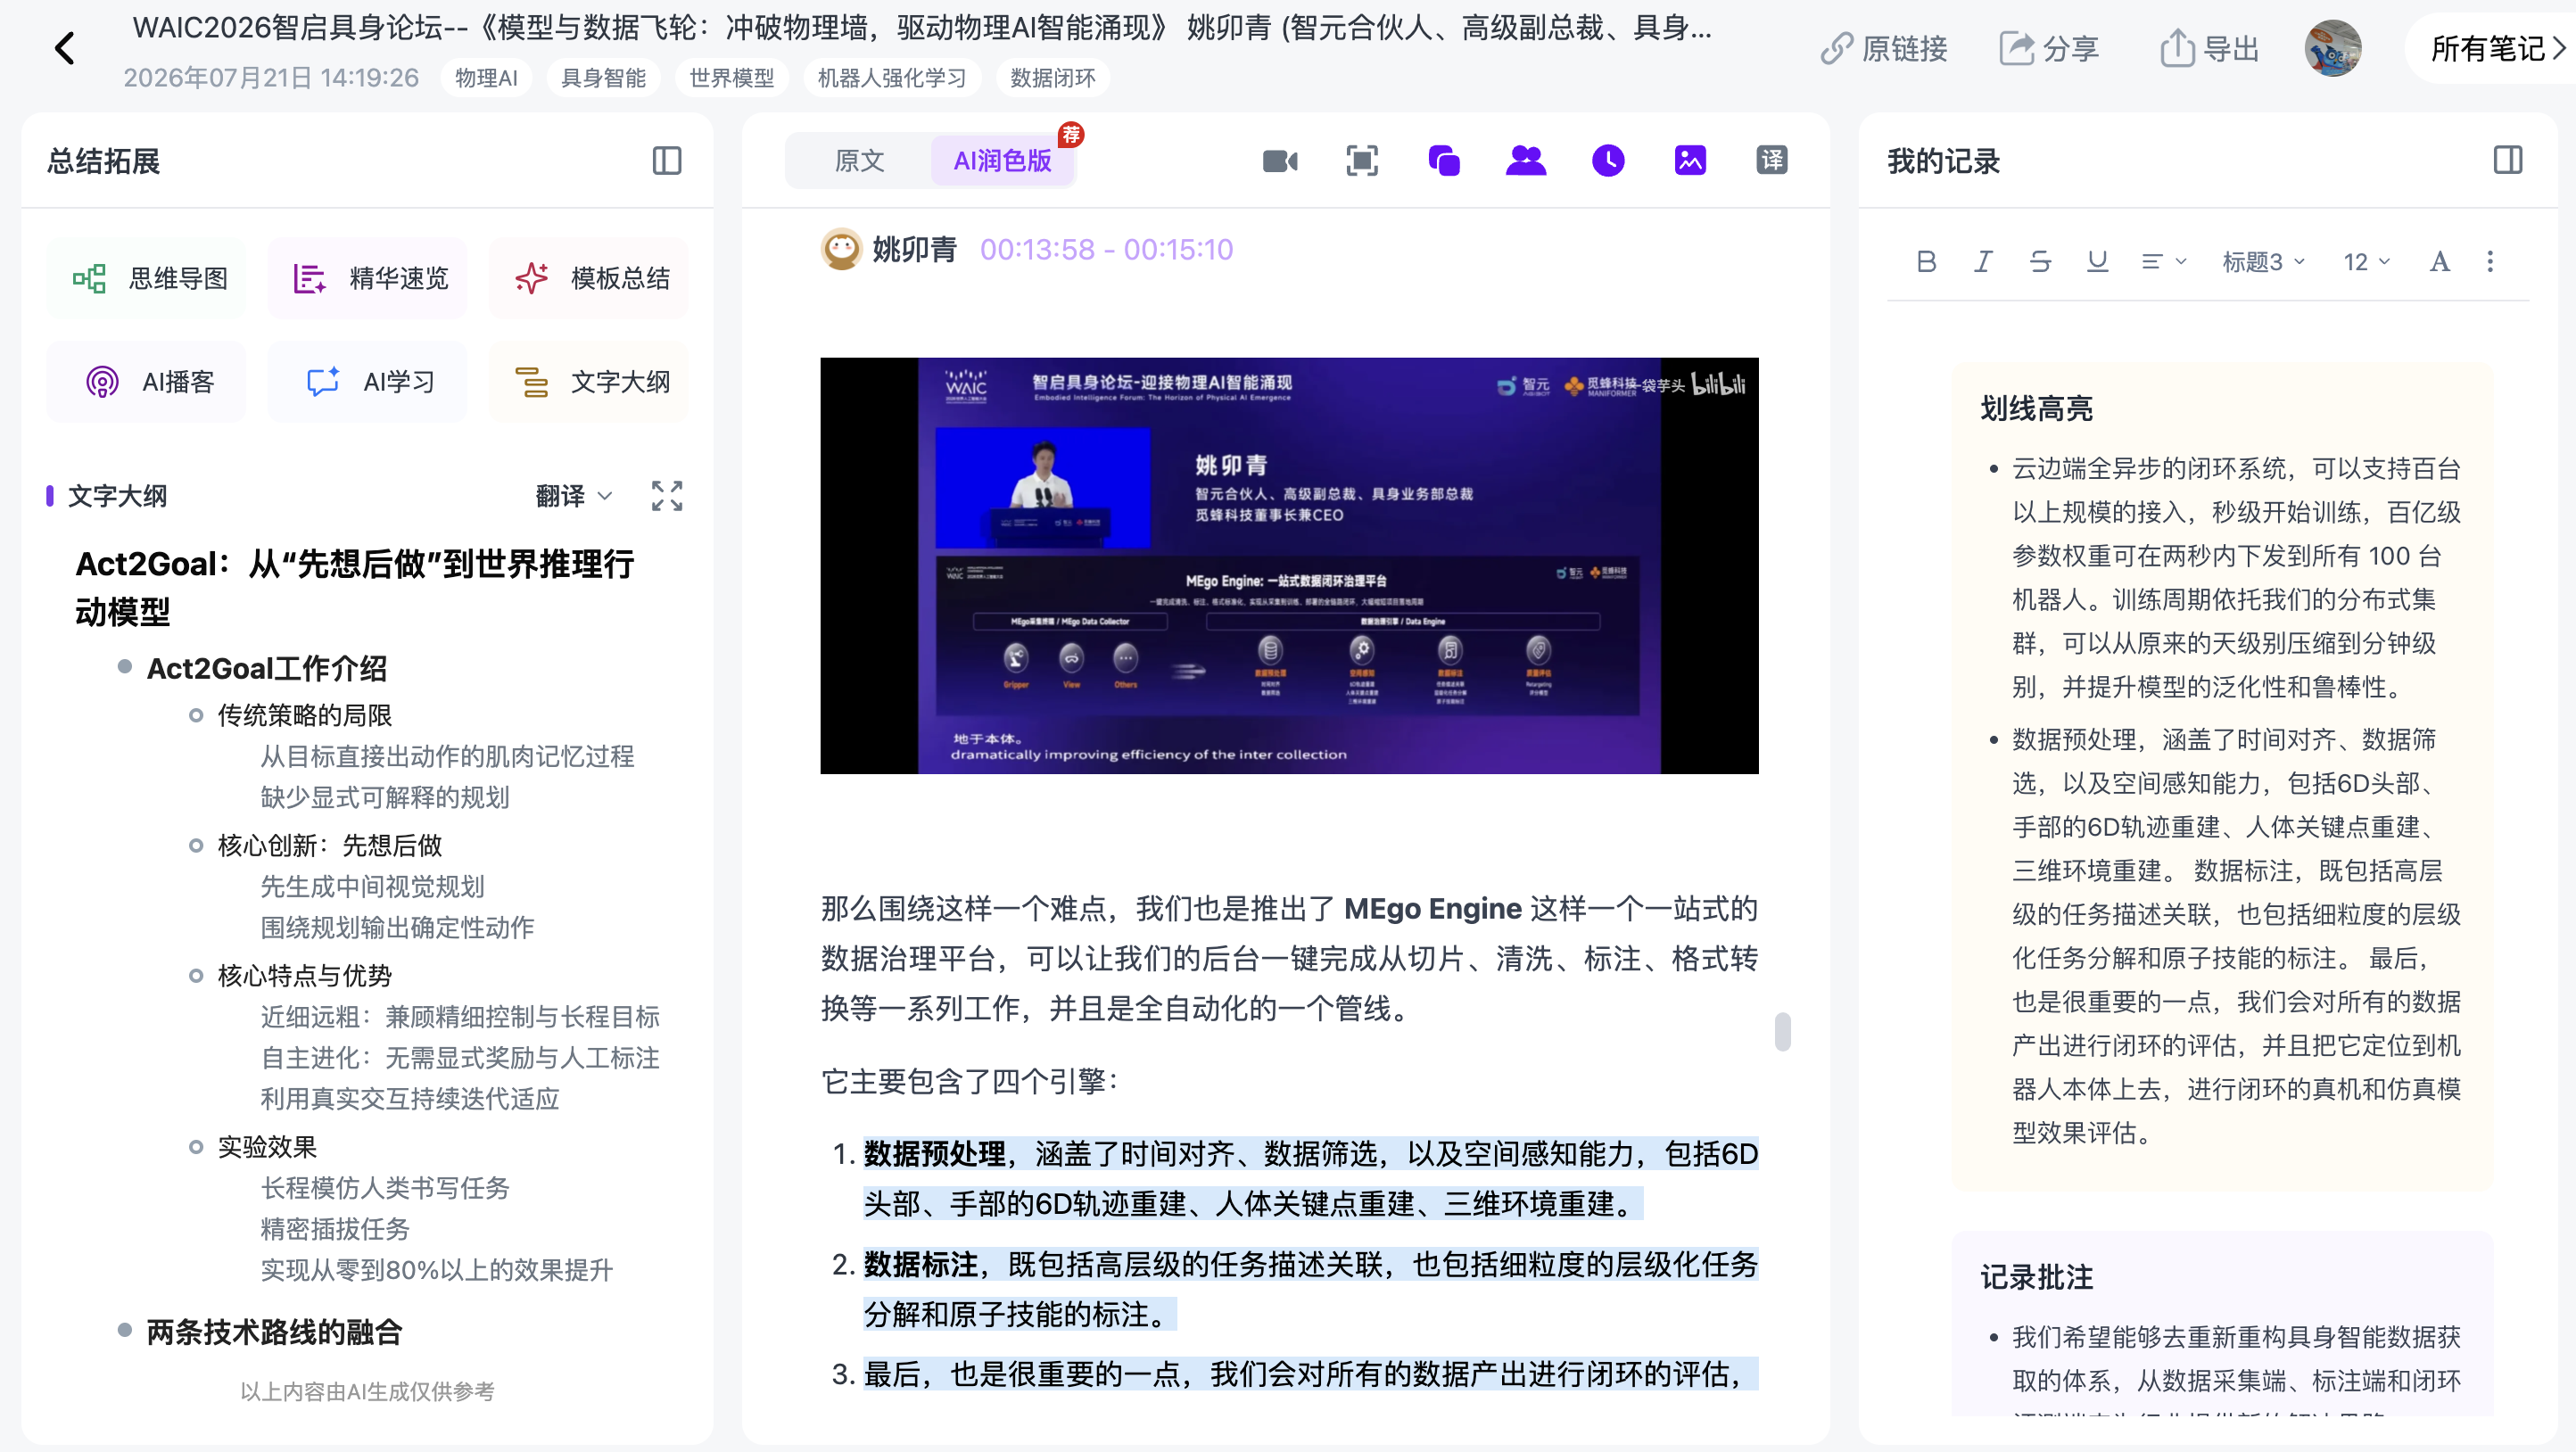Select the 机器人强化学习 tag
The height and width of the screenshot is (1452, 2576).
[892, 78]
